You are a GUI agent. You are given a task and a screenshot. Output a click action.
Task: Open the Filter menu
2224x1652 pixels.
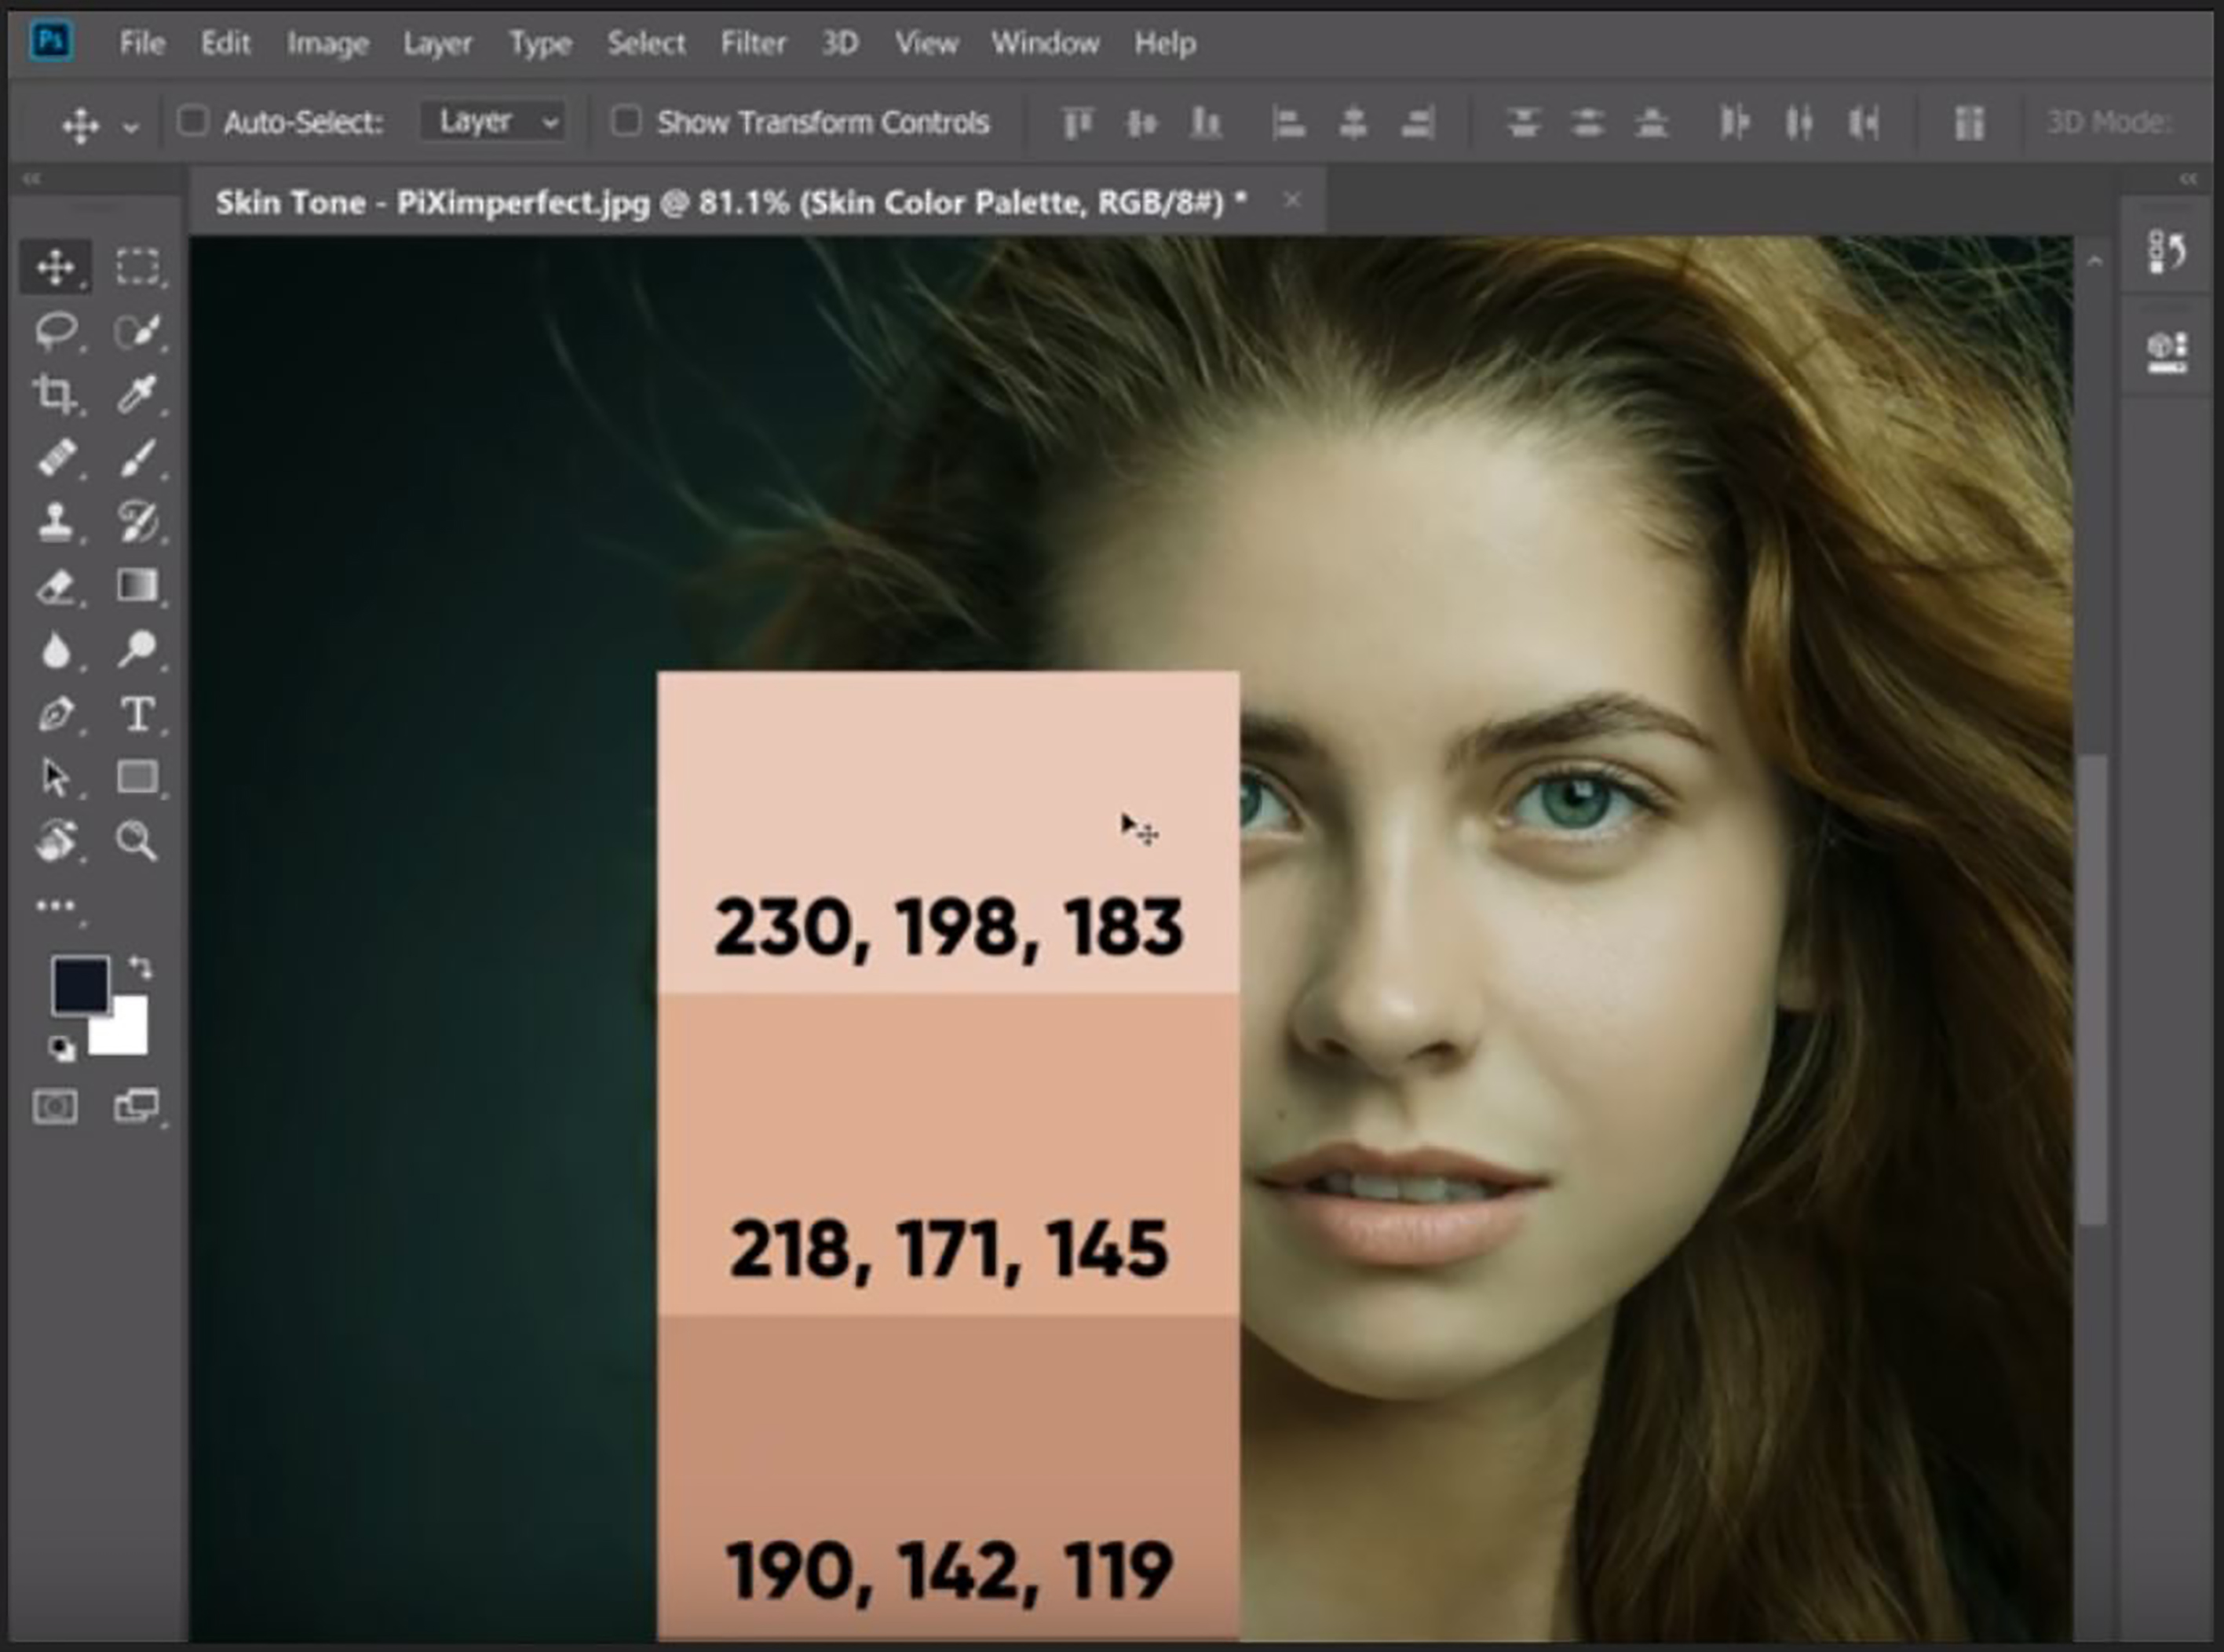pyautogui.click(x=753, y=43)
